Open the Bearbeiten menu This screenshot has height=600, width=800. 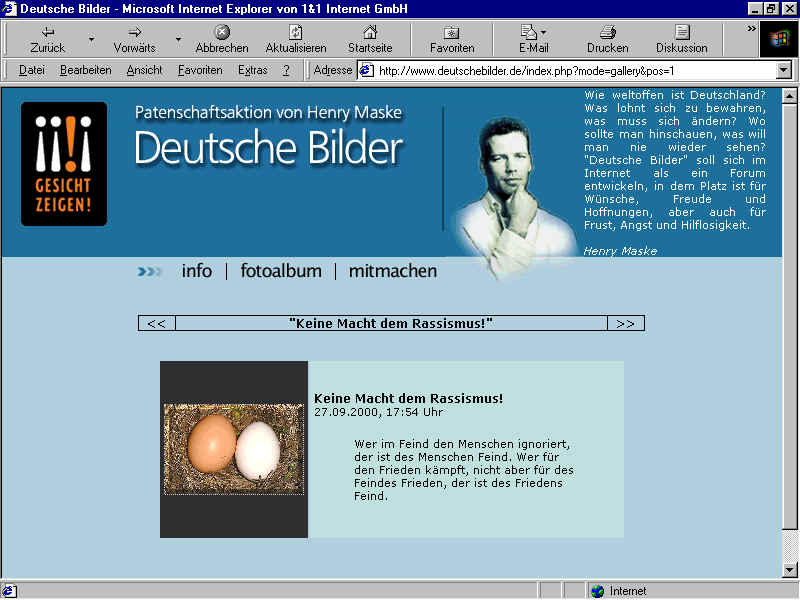coord(86,70)
